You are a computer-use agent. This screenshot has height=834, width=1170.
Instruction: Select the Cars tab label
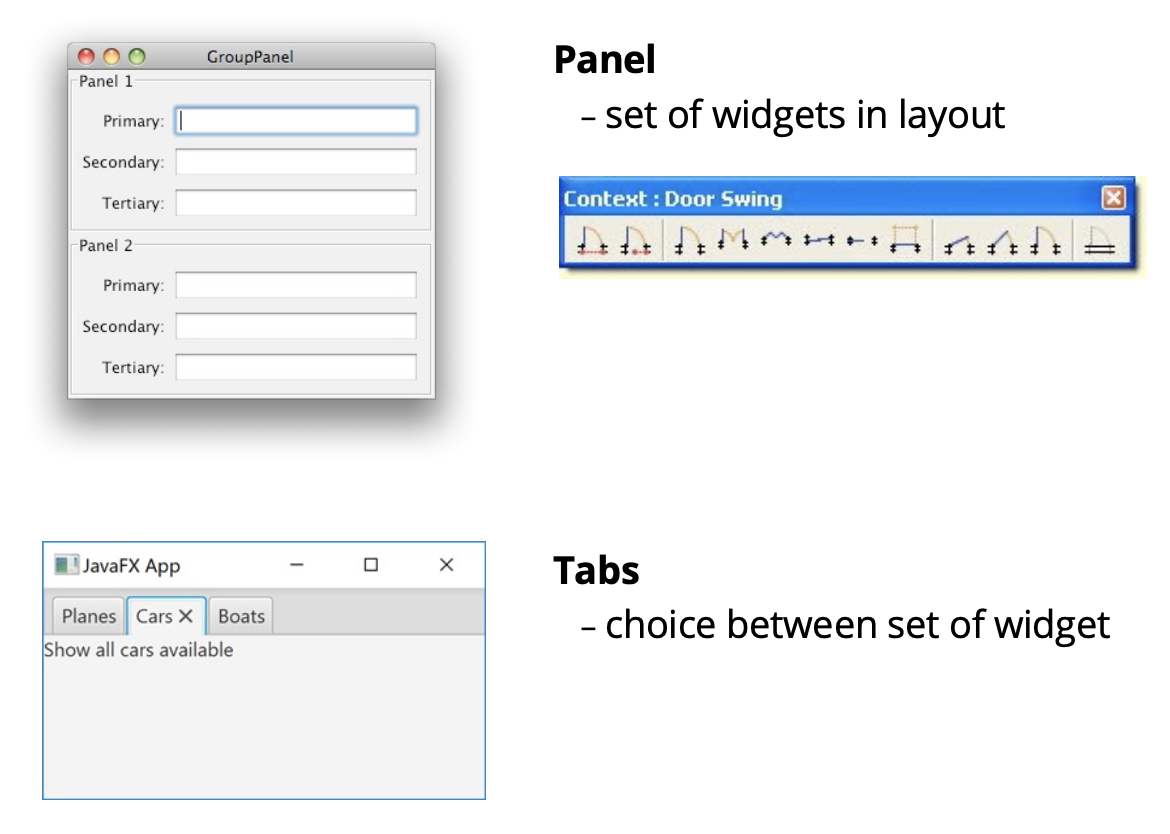(154, 616)
